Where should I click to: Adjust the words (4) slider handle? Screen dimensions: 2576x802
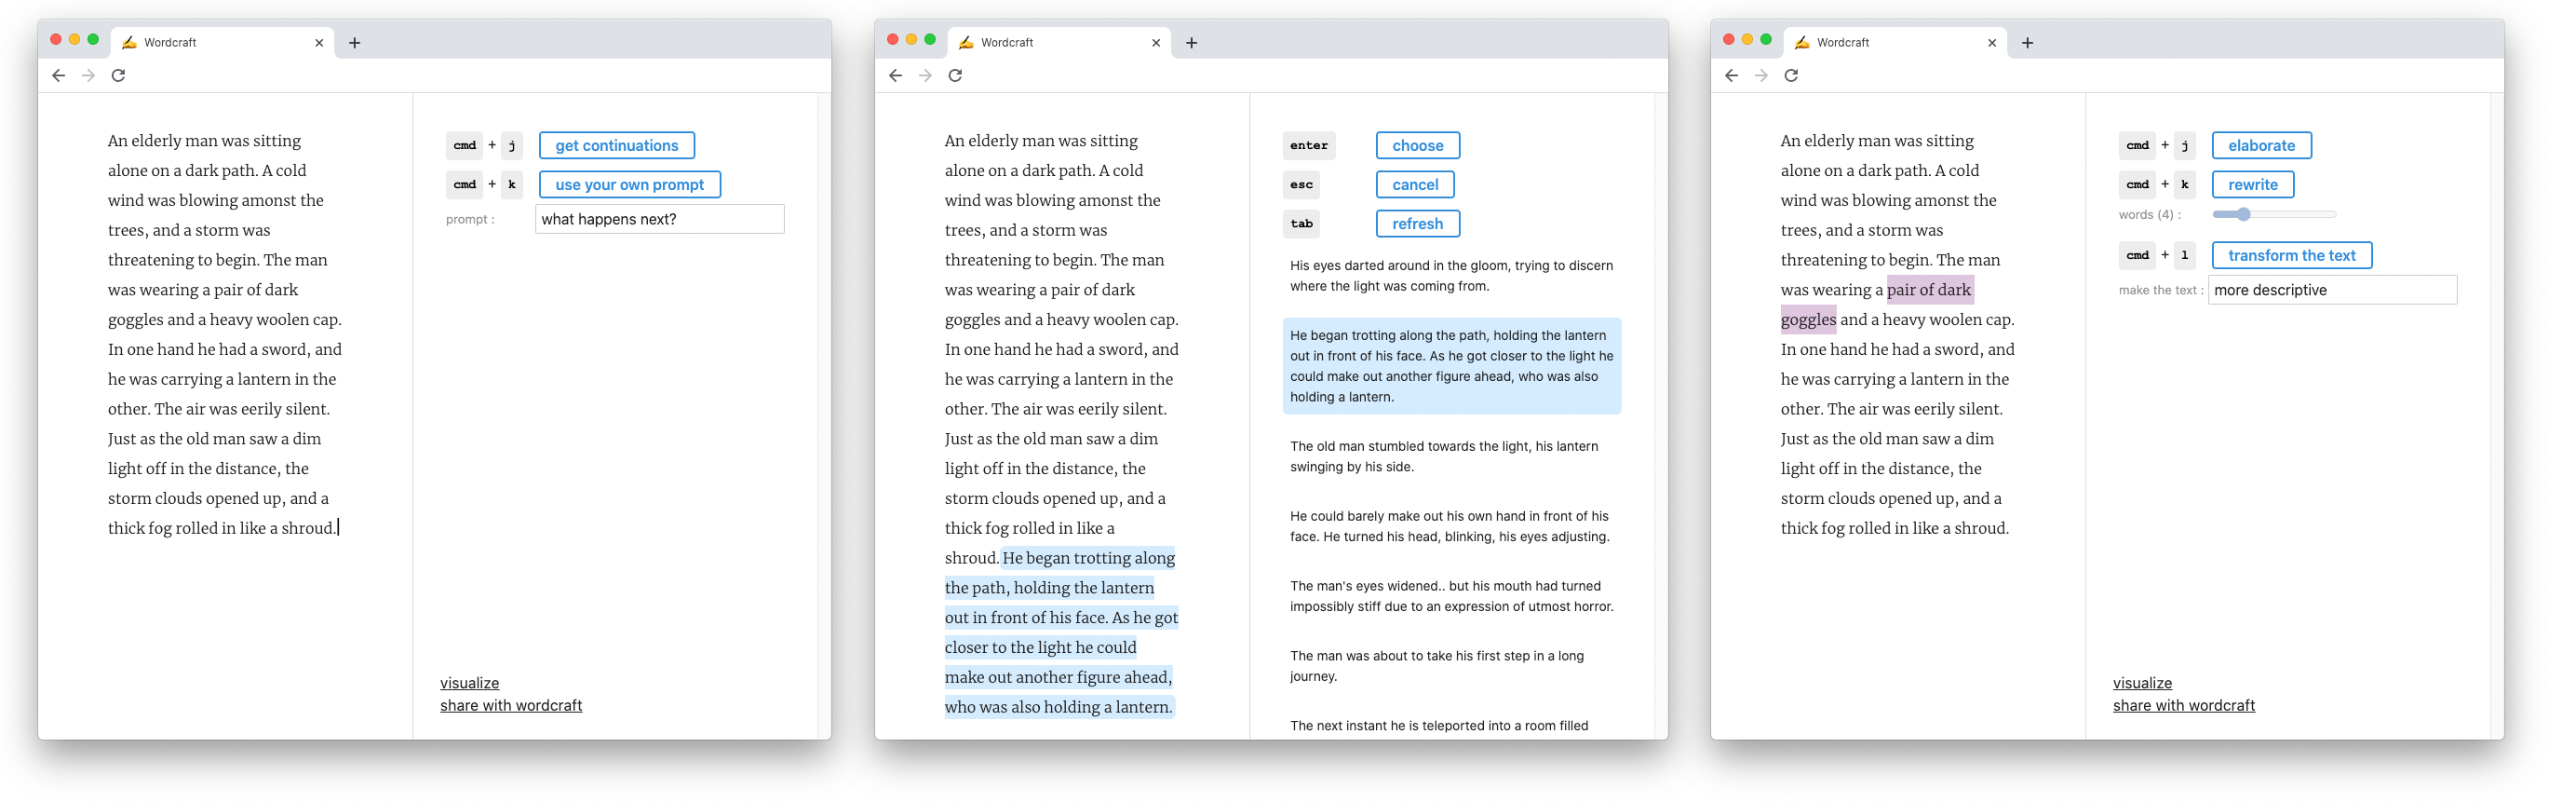(2244, 215)
